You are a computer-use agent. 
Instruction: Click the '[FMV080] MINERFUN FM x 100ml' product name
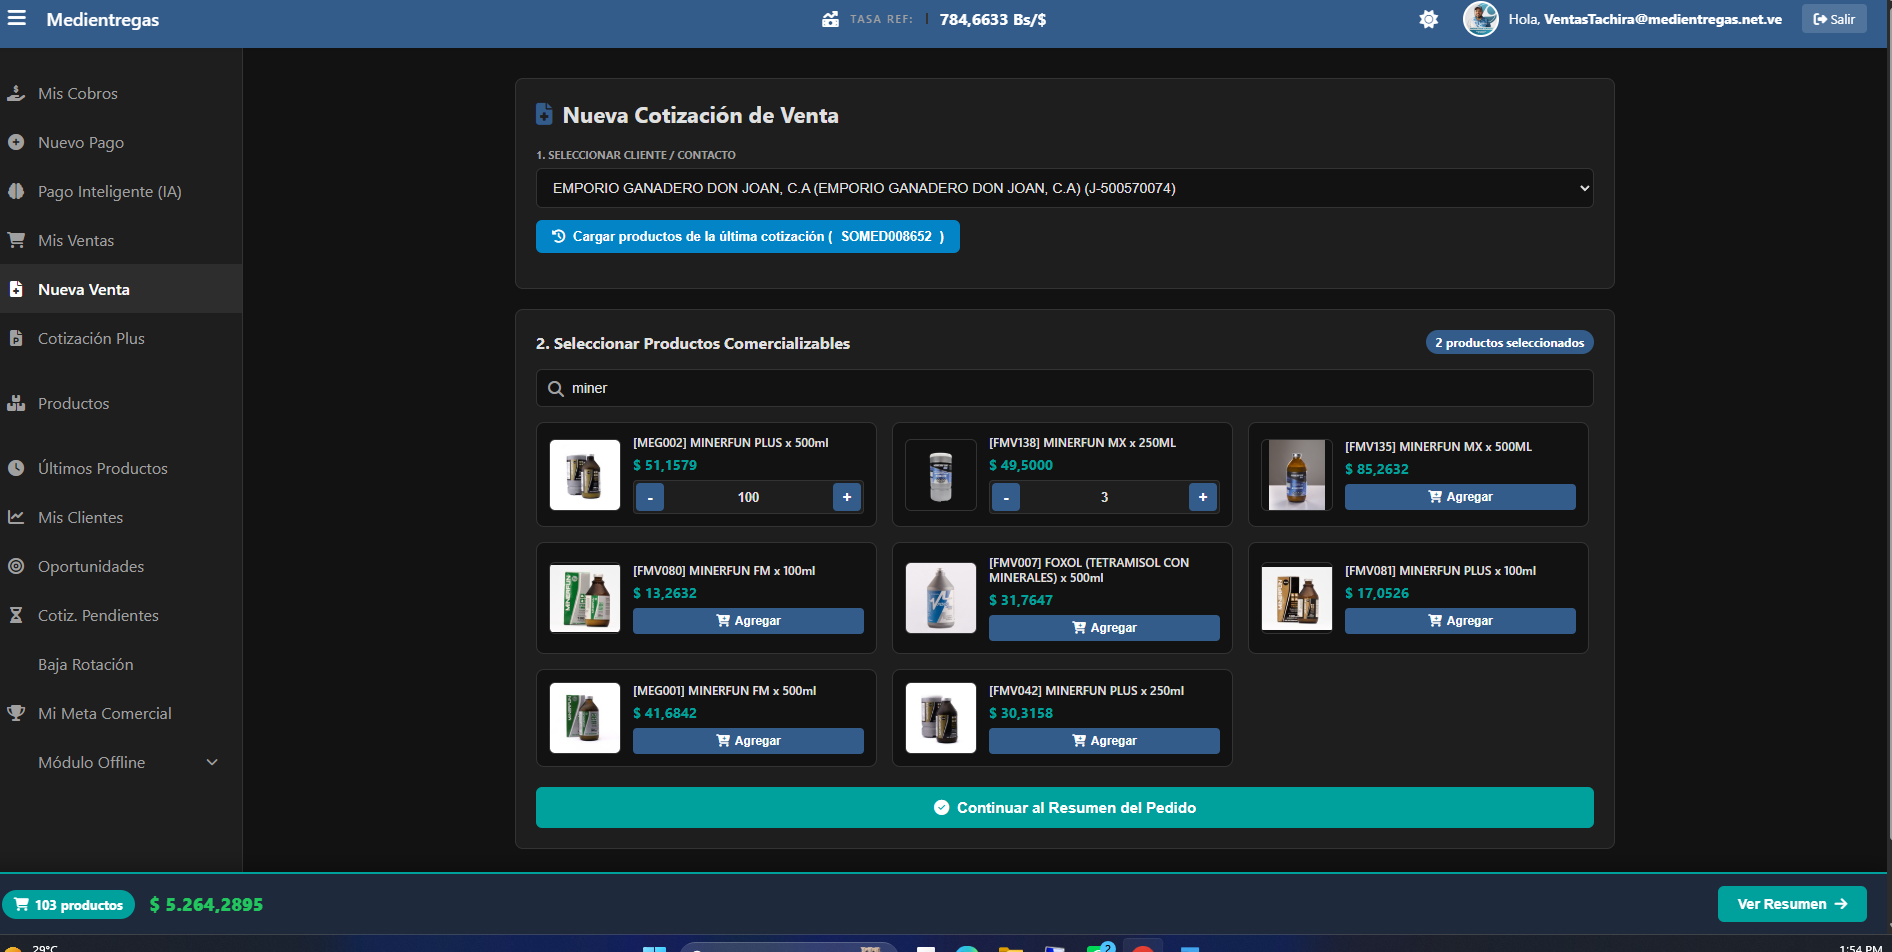point(724,571)
